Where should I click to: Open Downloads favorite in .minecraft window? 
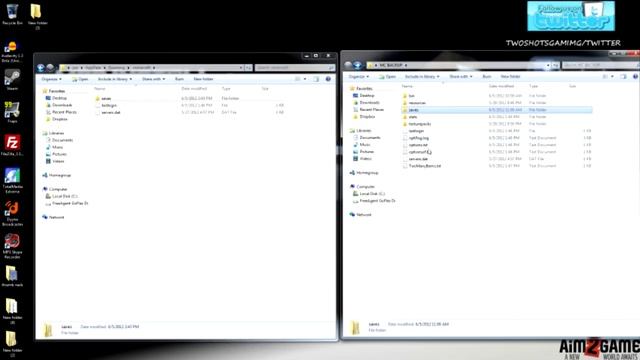[62, 105]
